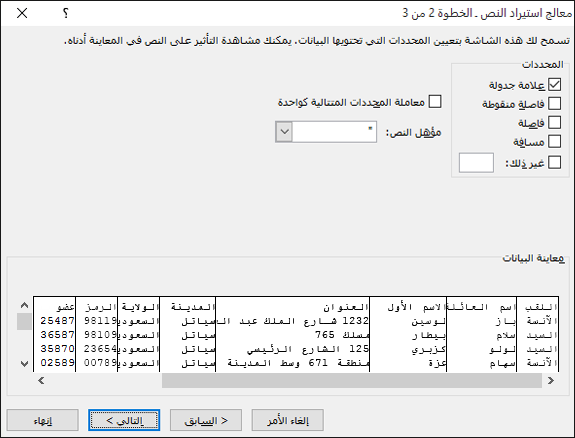Click the value 25487 in preview

pos(58,321)
